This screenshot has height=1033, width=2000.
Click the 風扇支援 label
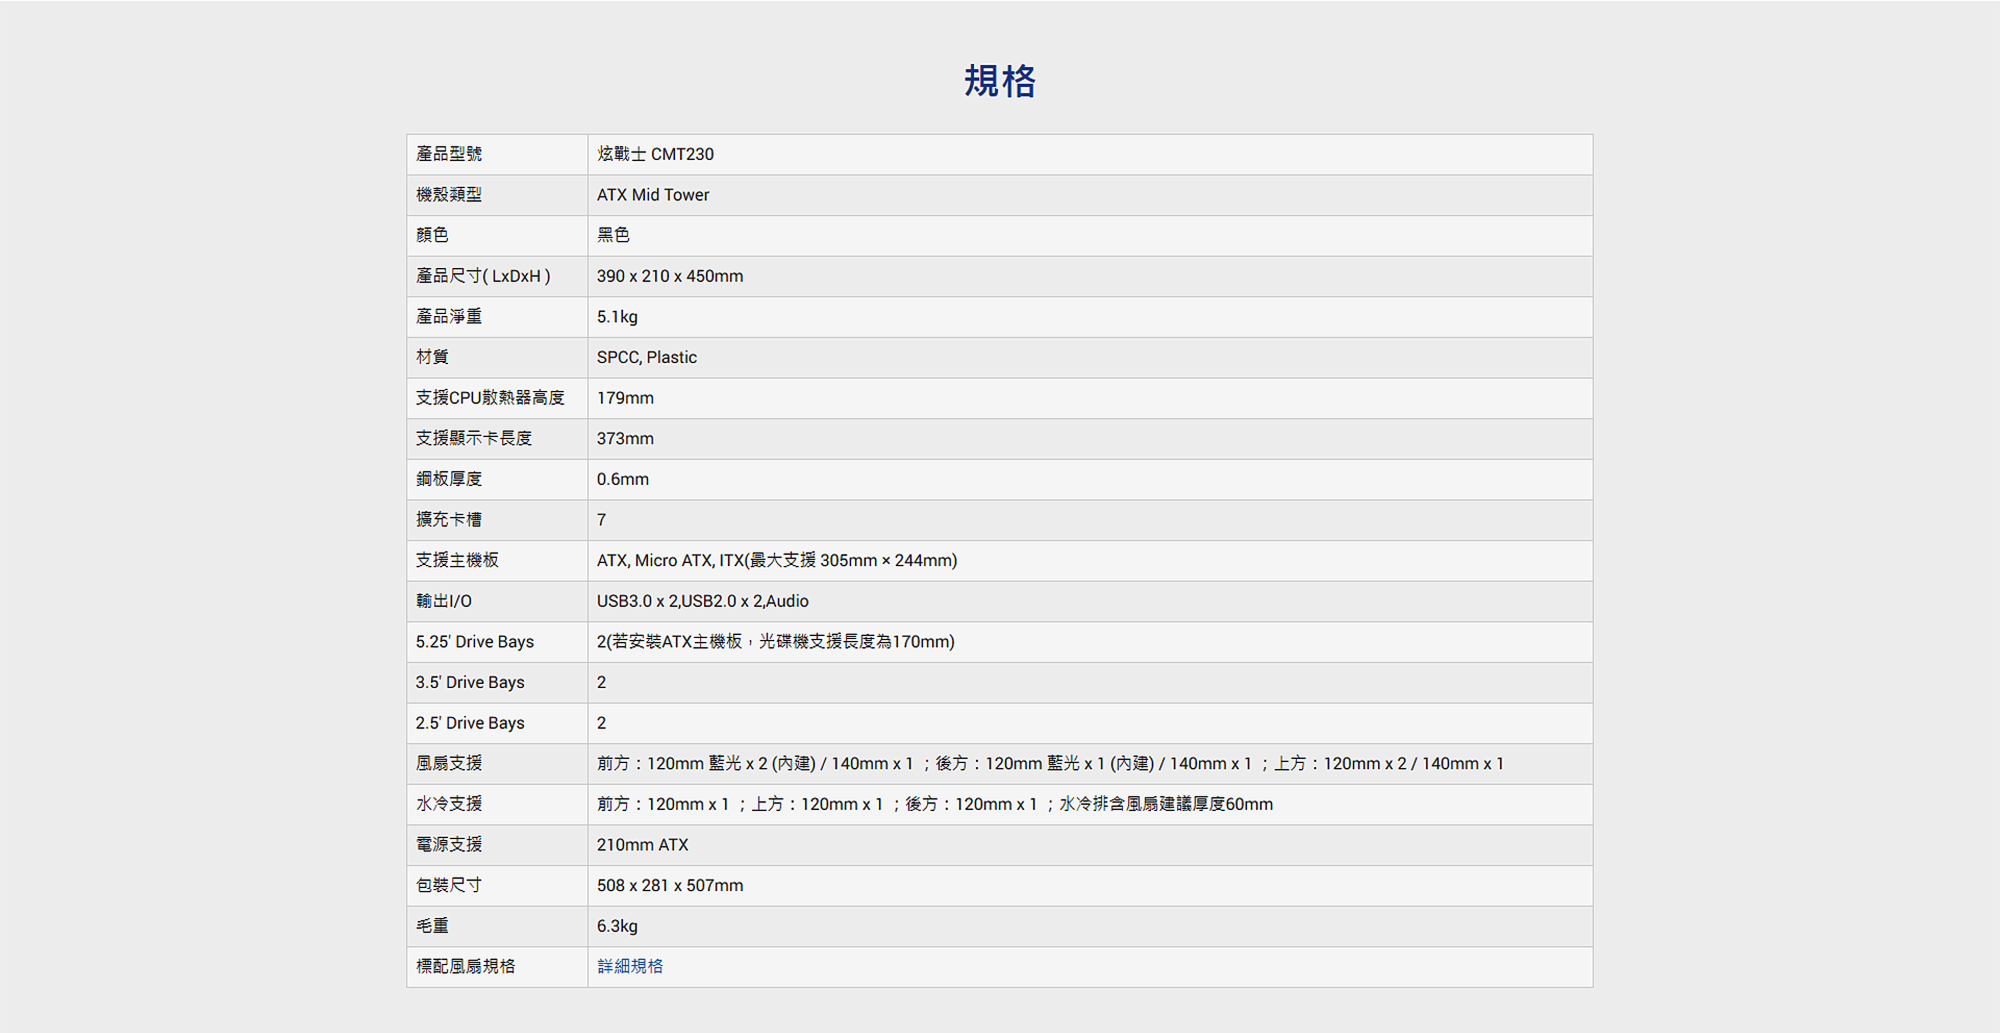(x=449, y=763)
